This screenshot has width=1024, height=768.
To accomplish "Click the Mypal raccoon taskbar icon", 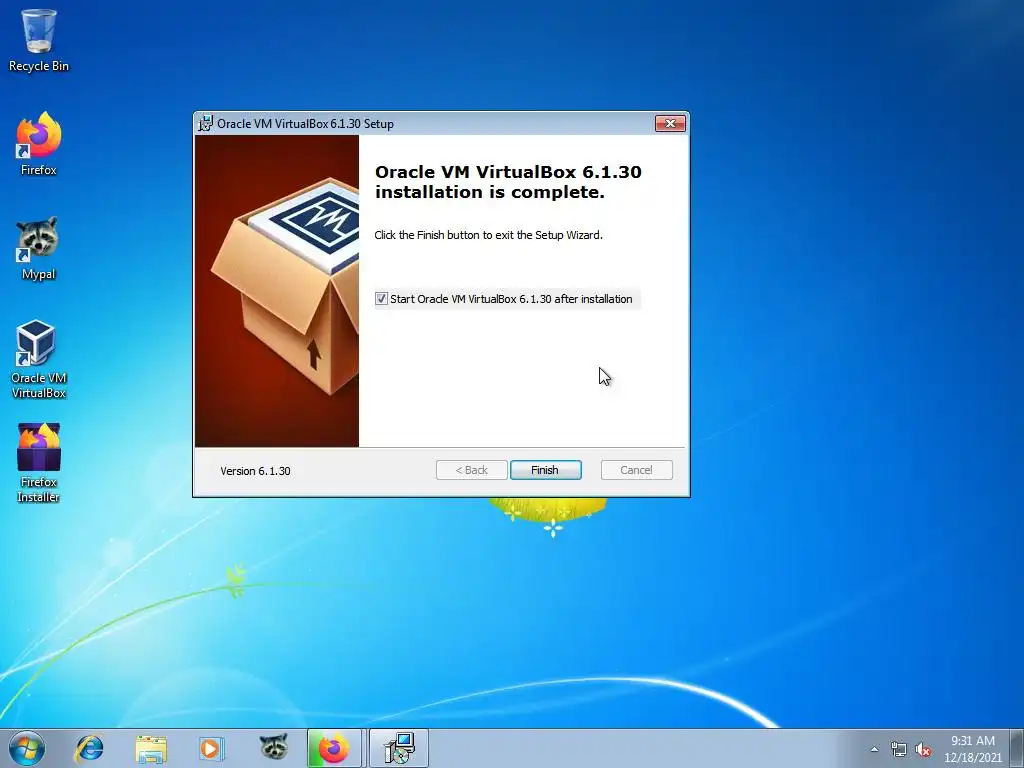I will tap(274, 747).
